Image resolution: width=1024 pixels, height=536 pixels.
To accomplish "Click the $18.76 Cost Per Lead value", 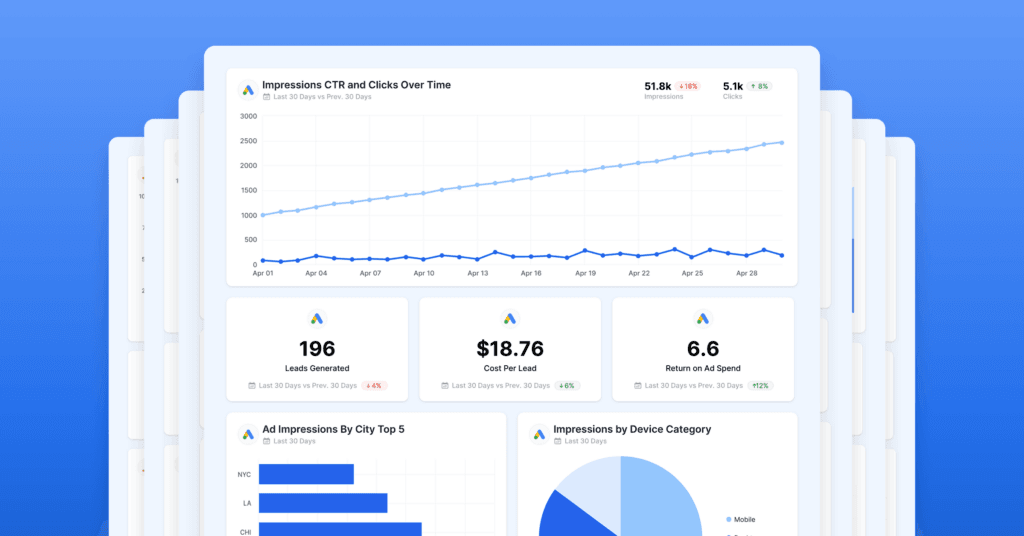I will [510, 349].
